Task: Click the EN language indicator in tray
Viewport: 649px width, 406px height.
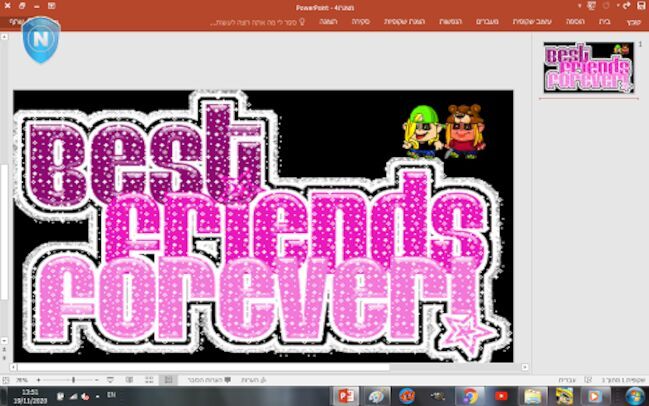Action: [x=111, y=395]
